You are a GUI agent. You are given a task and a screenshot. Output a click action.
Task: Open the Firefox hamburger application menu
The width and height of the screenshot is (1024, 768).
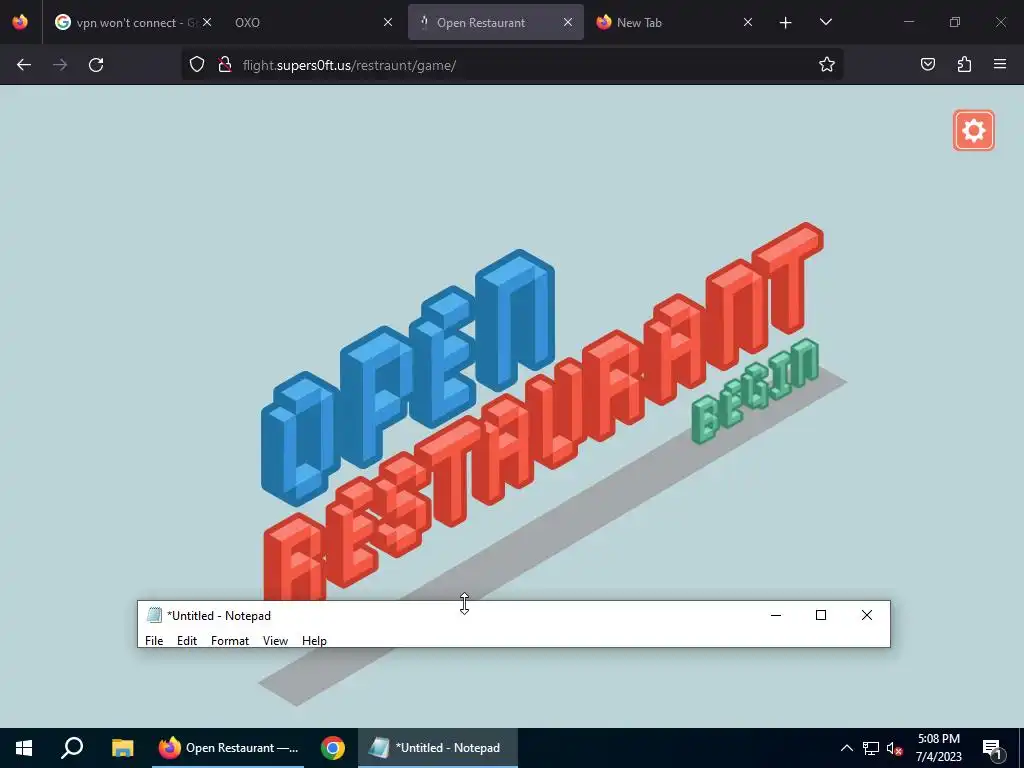coord(1000,65)
